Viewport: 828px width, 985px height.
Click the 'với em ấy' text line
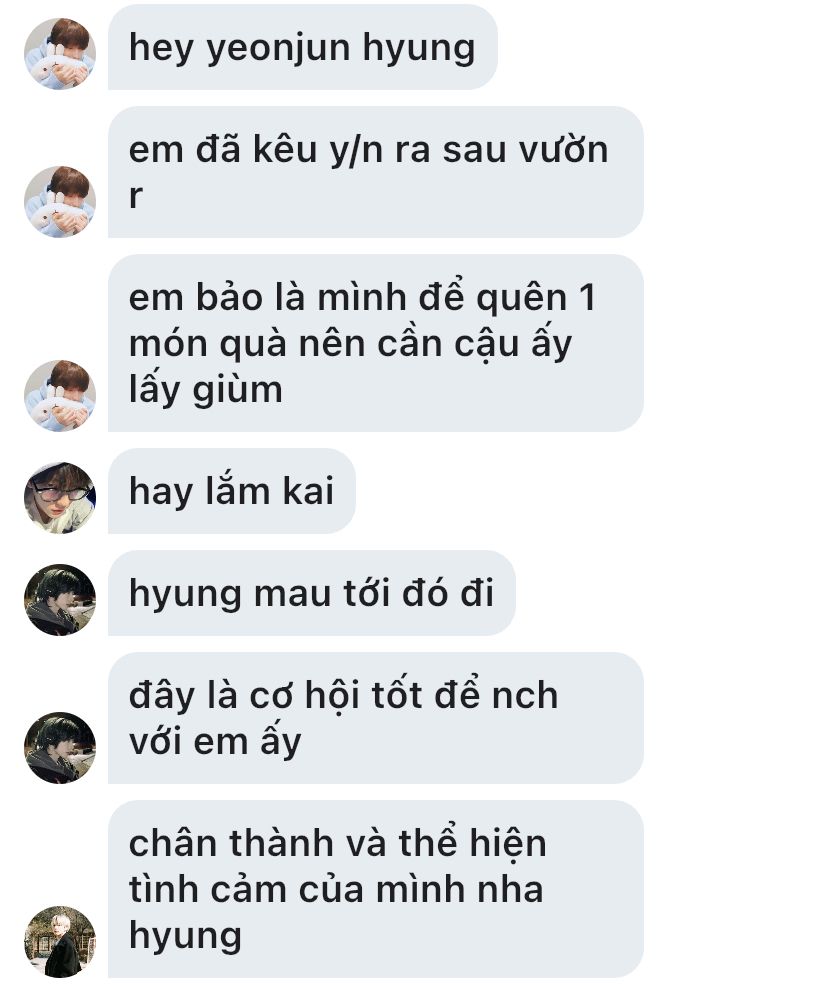coord(215,742)
